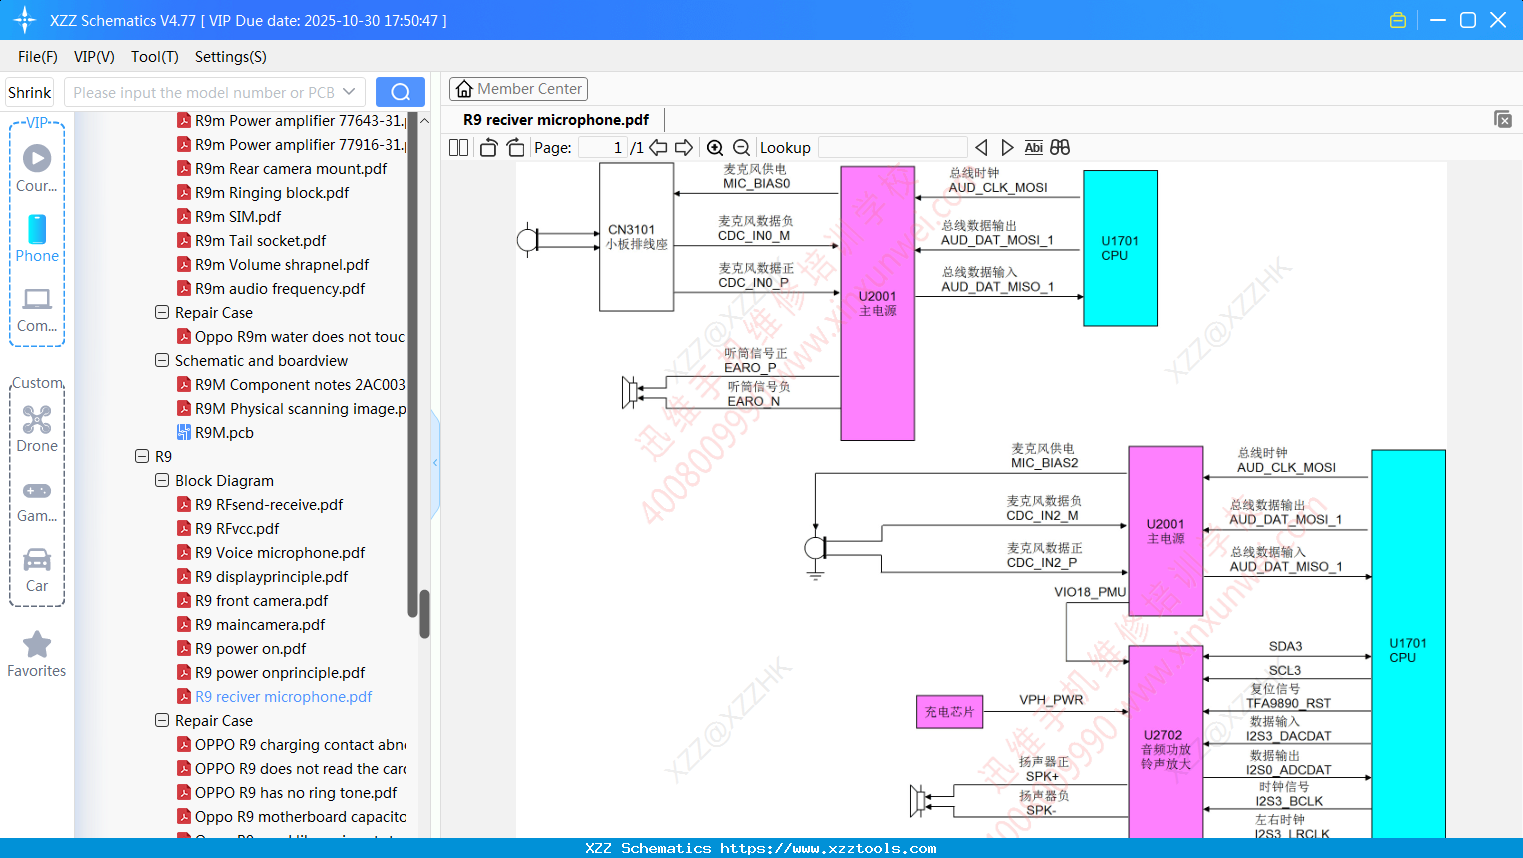Zoom out of the schematic
The image size is (1523, 858).
(x=741, y=147)
